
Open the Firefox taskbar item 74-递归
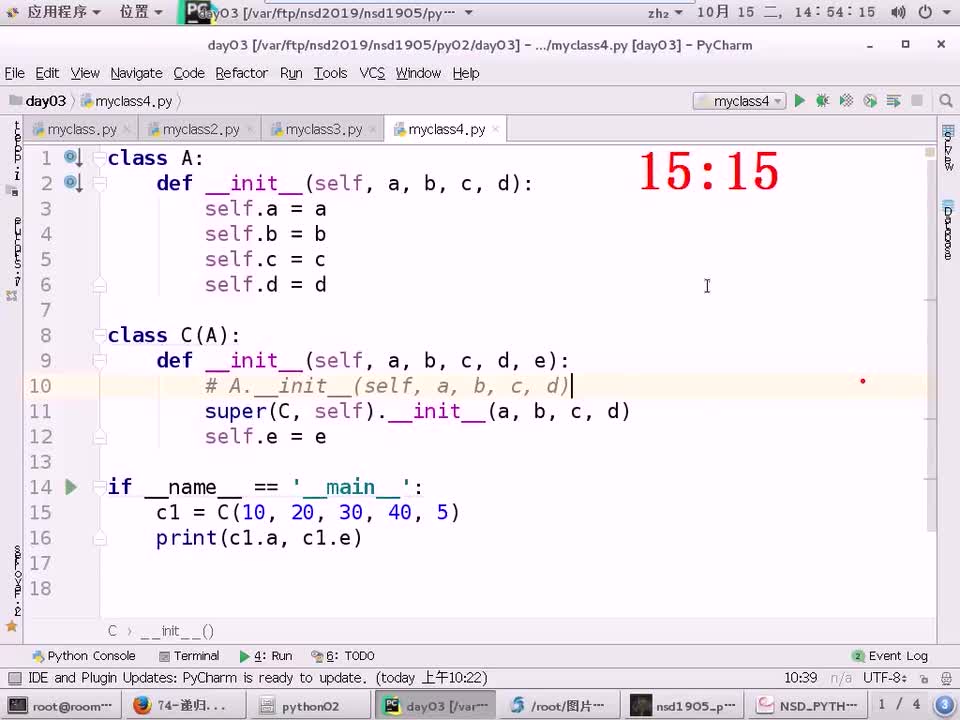[184, 705]
